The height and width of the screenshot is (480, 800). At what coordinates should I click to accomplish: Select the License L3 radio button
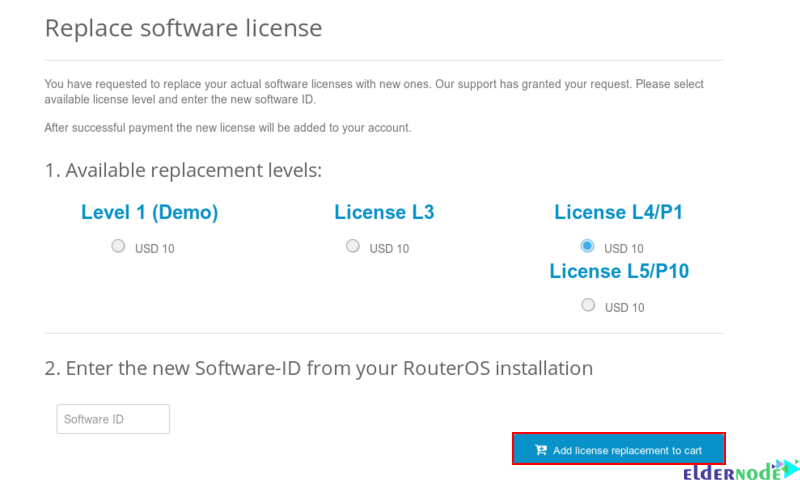tap(353, 246)
